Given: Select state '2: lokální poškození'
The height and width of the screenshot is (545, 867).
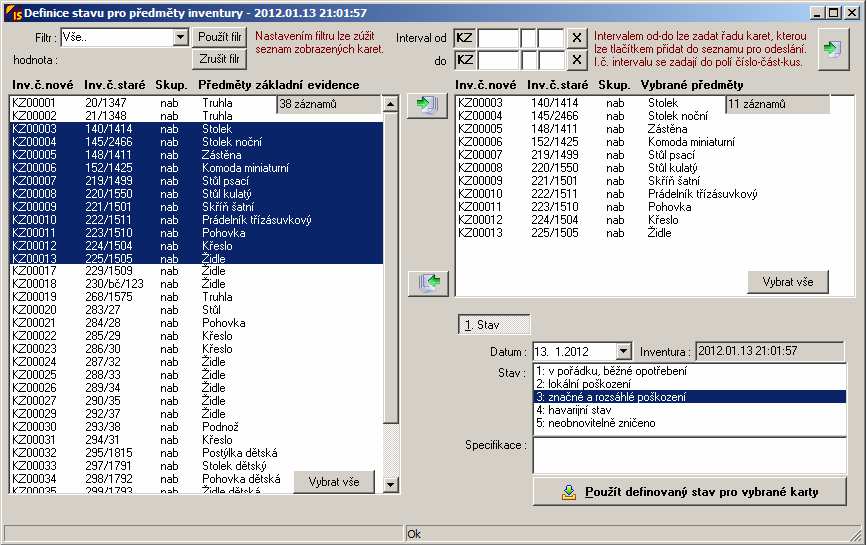Looking at the screenshot, I should tap(690, 384).
